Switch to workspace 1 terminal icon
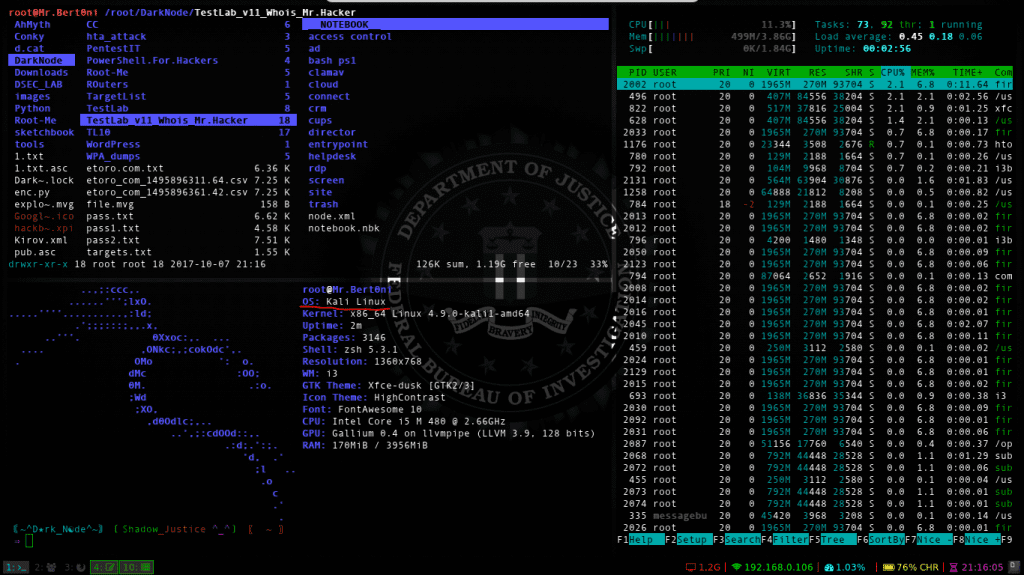The height and width of the screenshot is (575, 1024). coord(17,567)
